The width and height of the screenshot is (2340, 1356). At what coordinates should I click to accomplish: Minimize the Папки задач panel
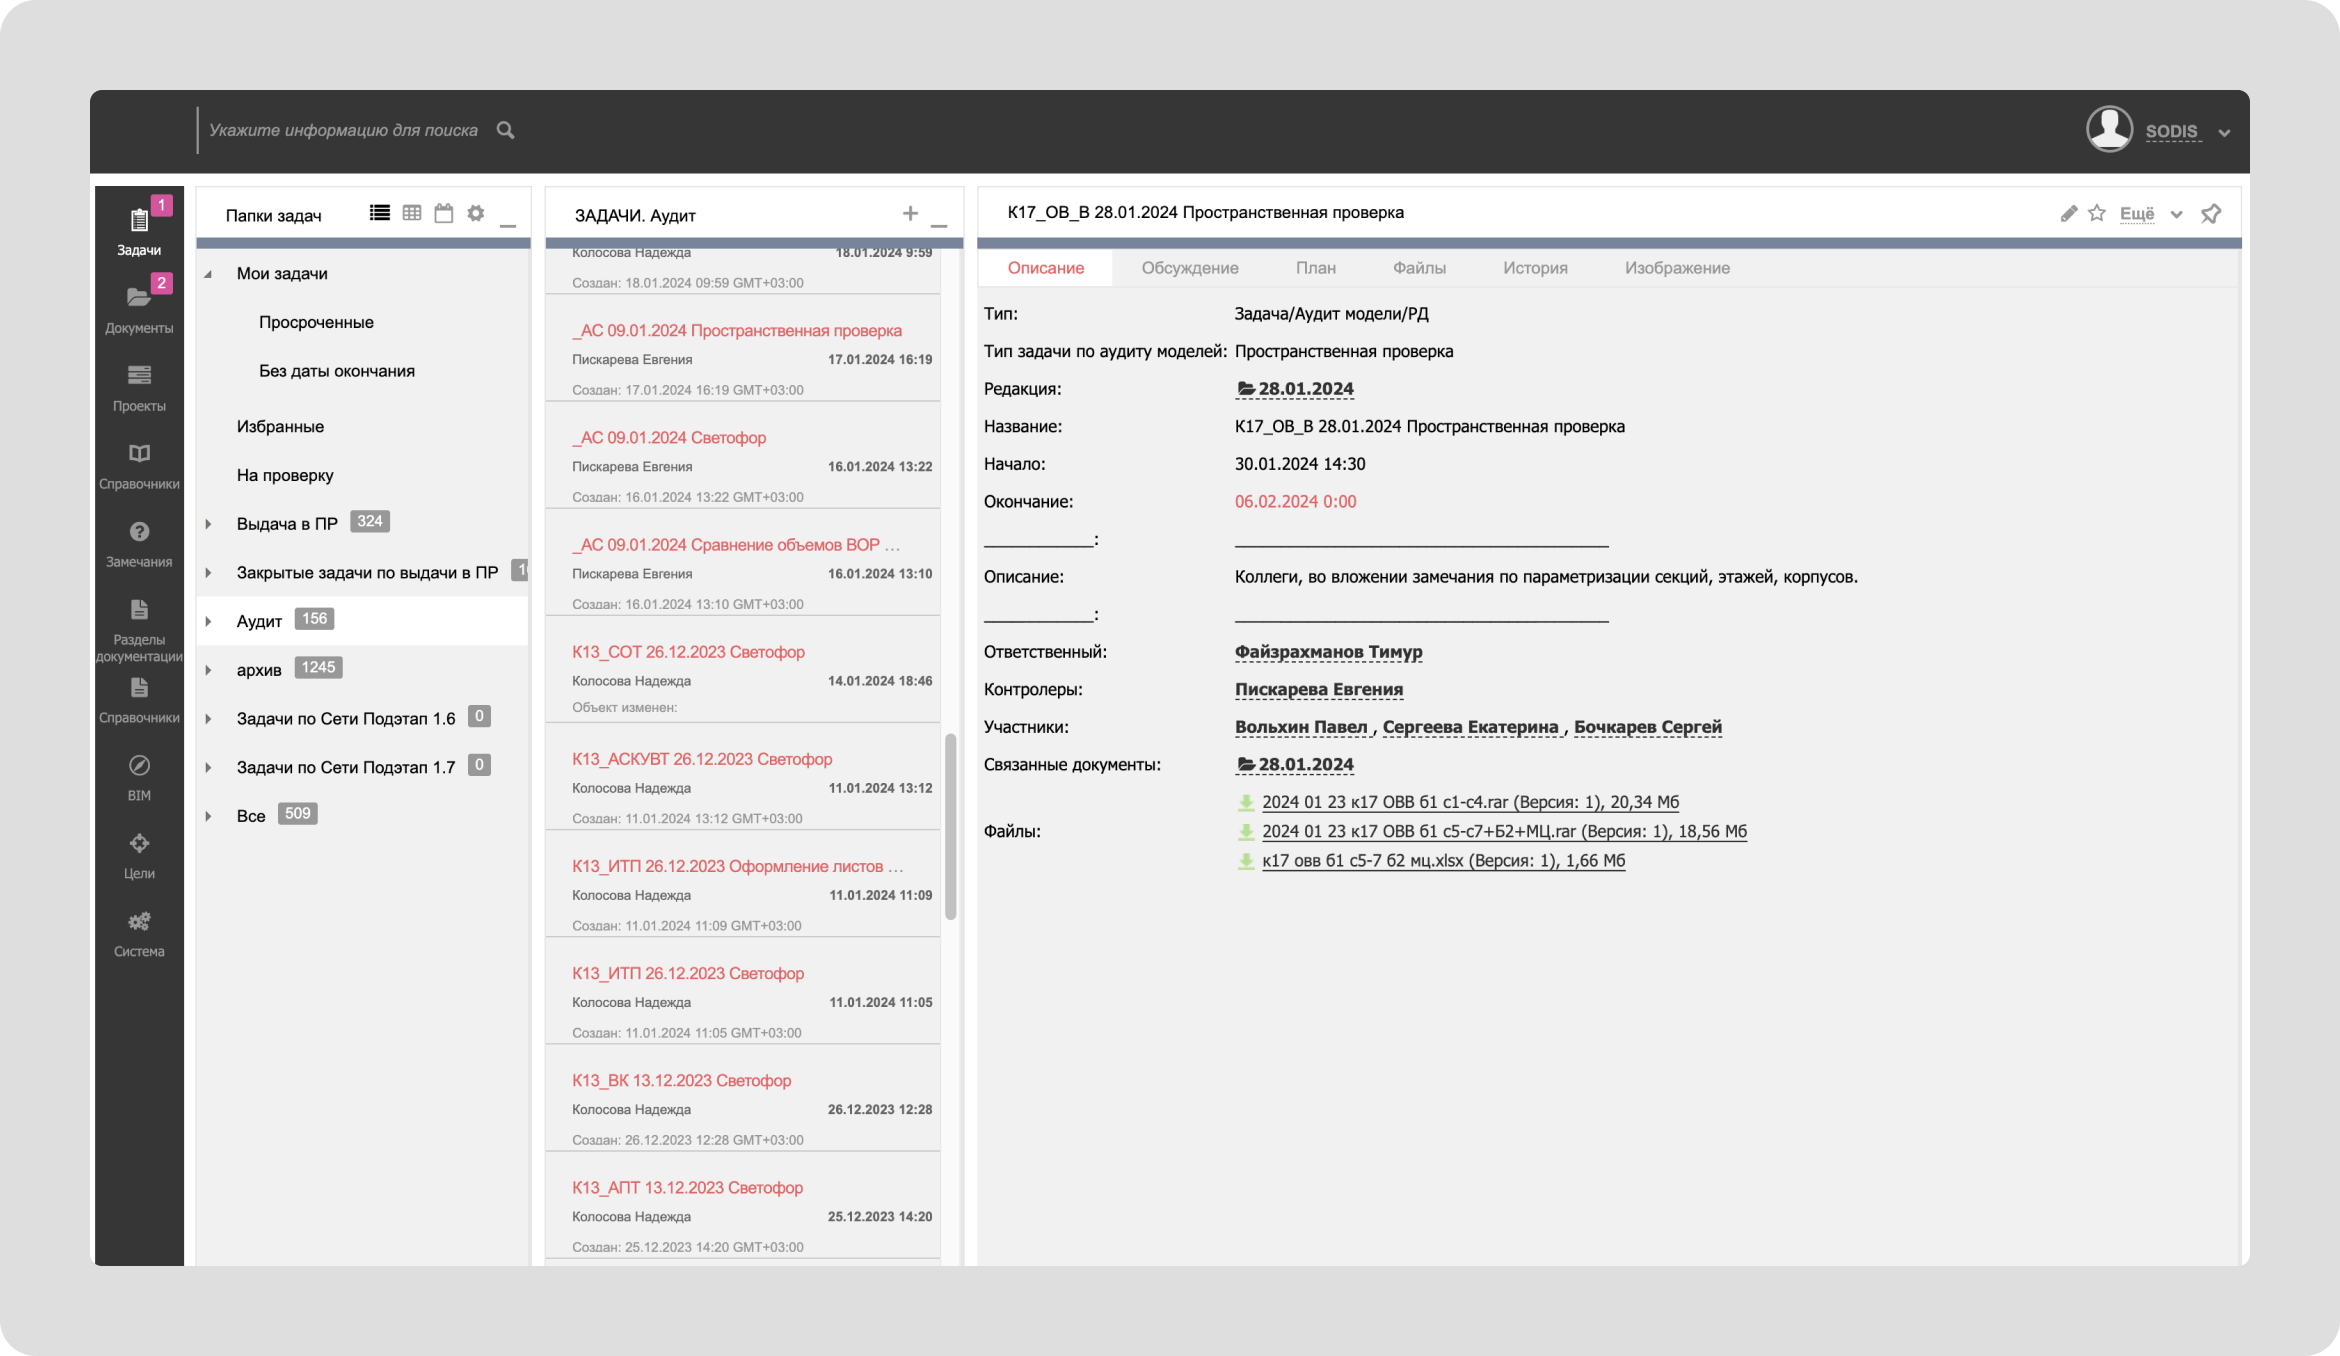[x=508, y=224]
